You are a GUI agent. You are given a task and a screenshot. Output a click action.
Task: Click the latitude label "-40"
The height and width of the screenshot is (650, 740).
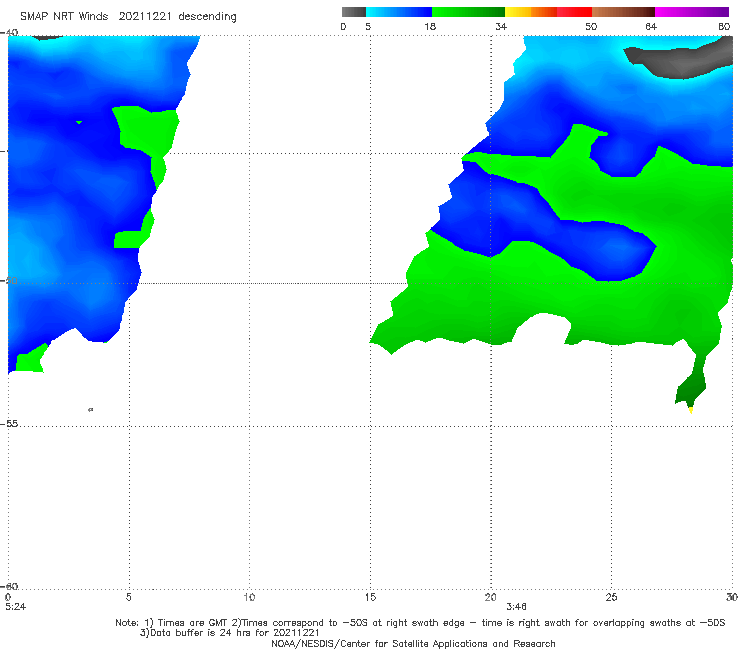tap(9, 33)
